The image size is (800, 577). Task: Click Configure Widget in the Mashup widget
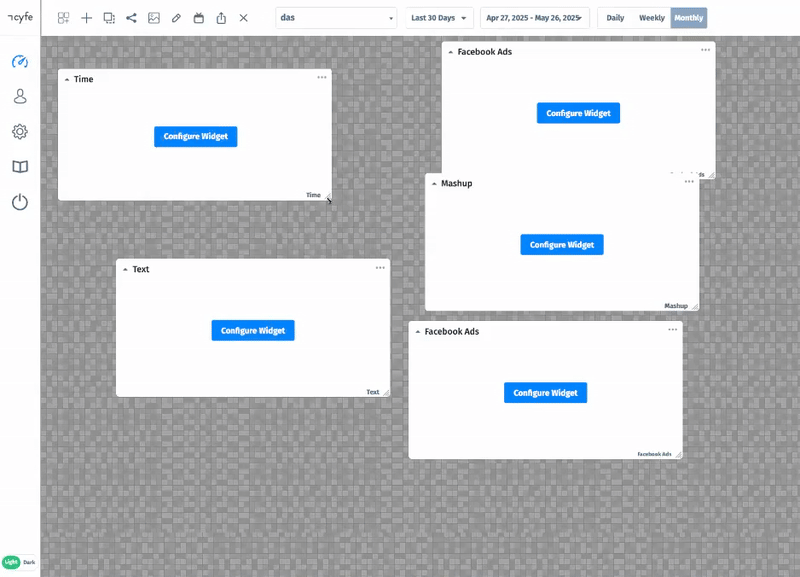pyautogui.click(x=562, y=245)
